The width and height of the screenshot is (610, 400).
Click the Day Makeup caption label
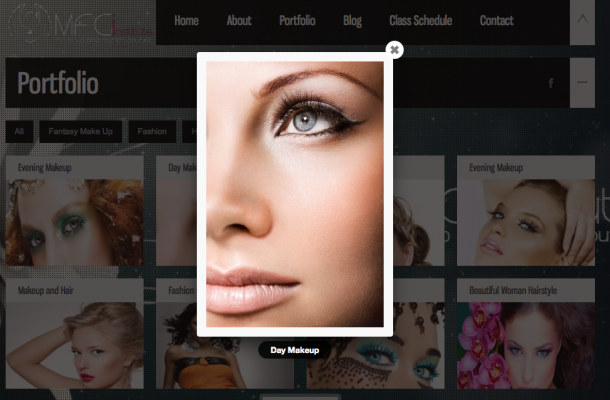point(295,350)
